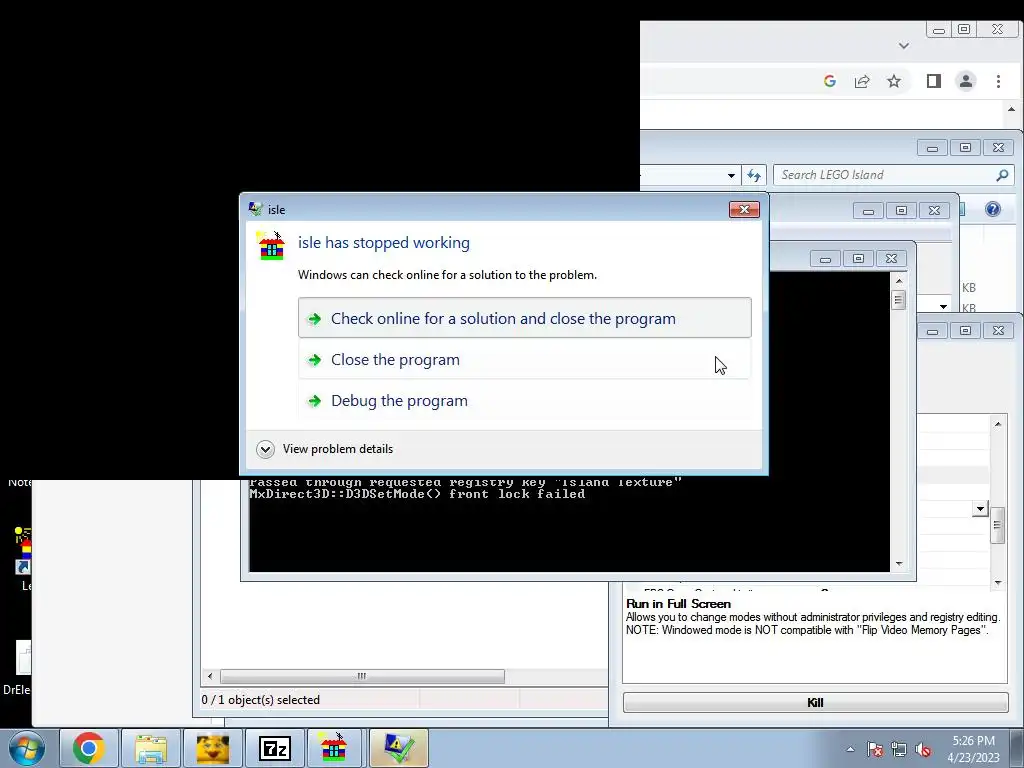Toggle Chrome's side panel icon

click(934, 81)
